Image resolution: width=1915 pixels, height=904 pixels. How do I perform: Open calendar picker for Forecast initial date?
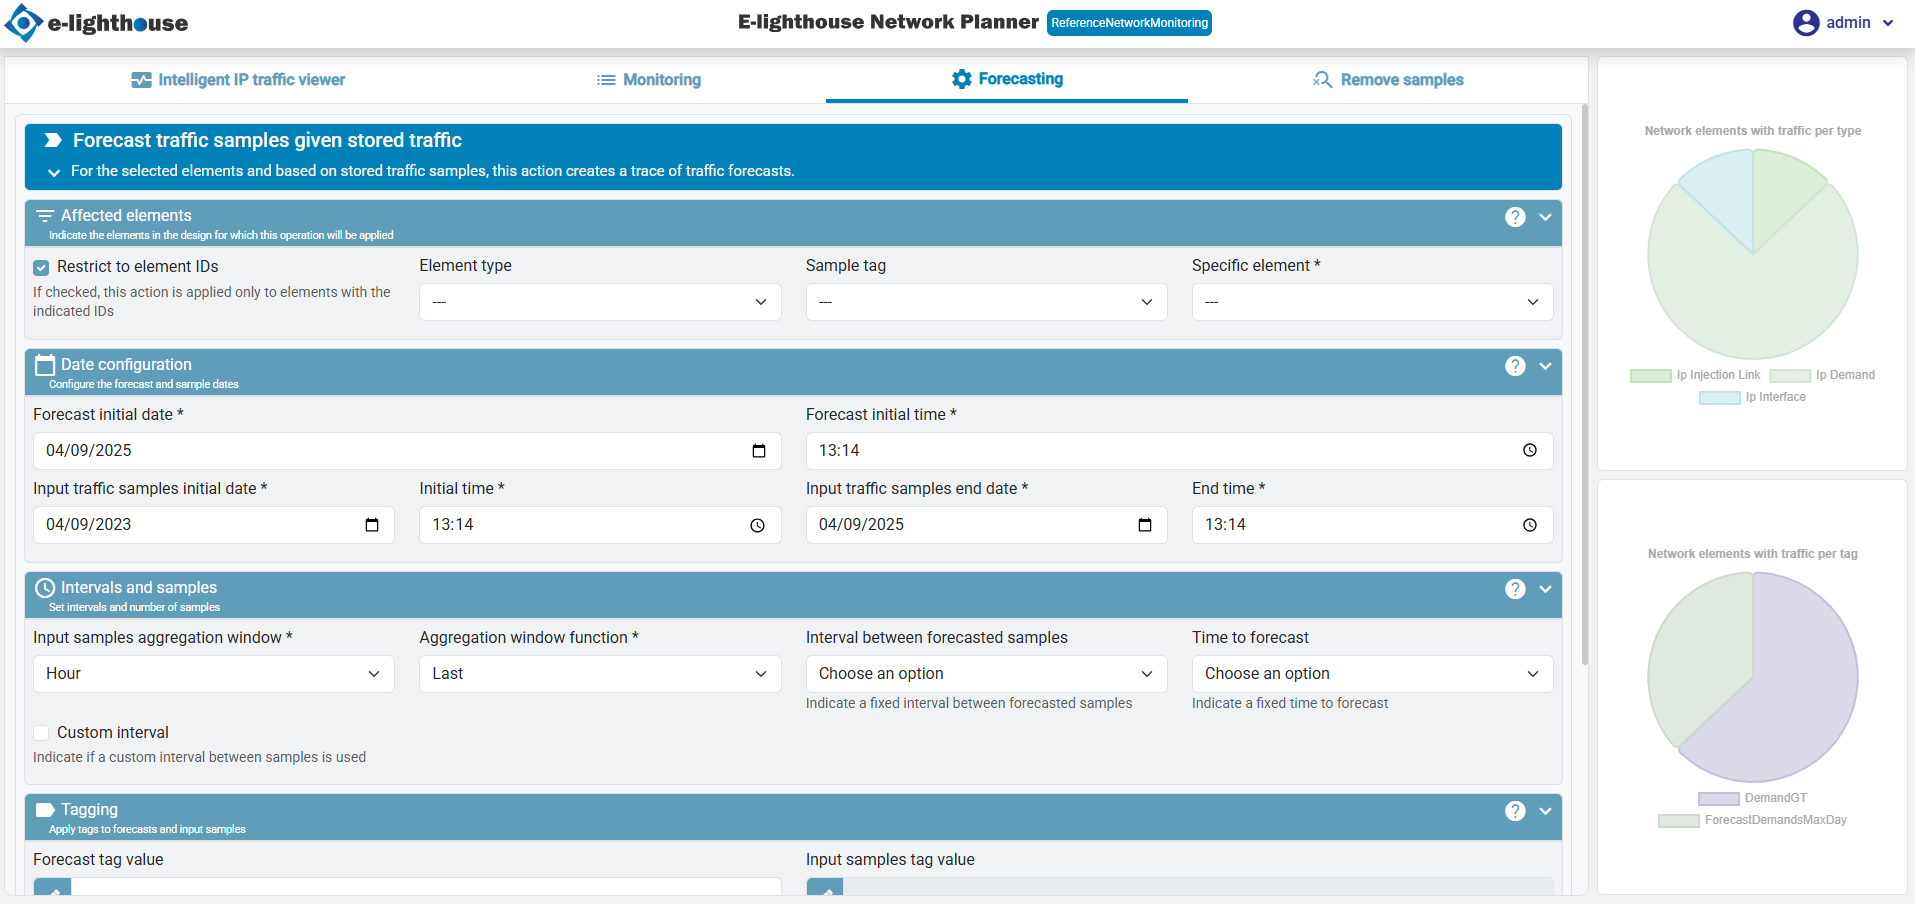point(758,451)
